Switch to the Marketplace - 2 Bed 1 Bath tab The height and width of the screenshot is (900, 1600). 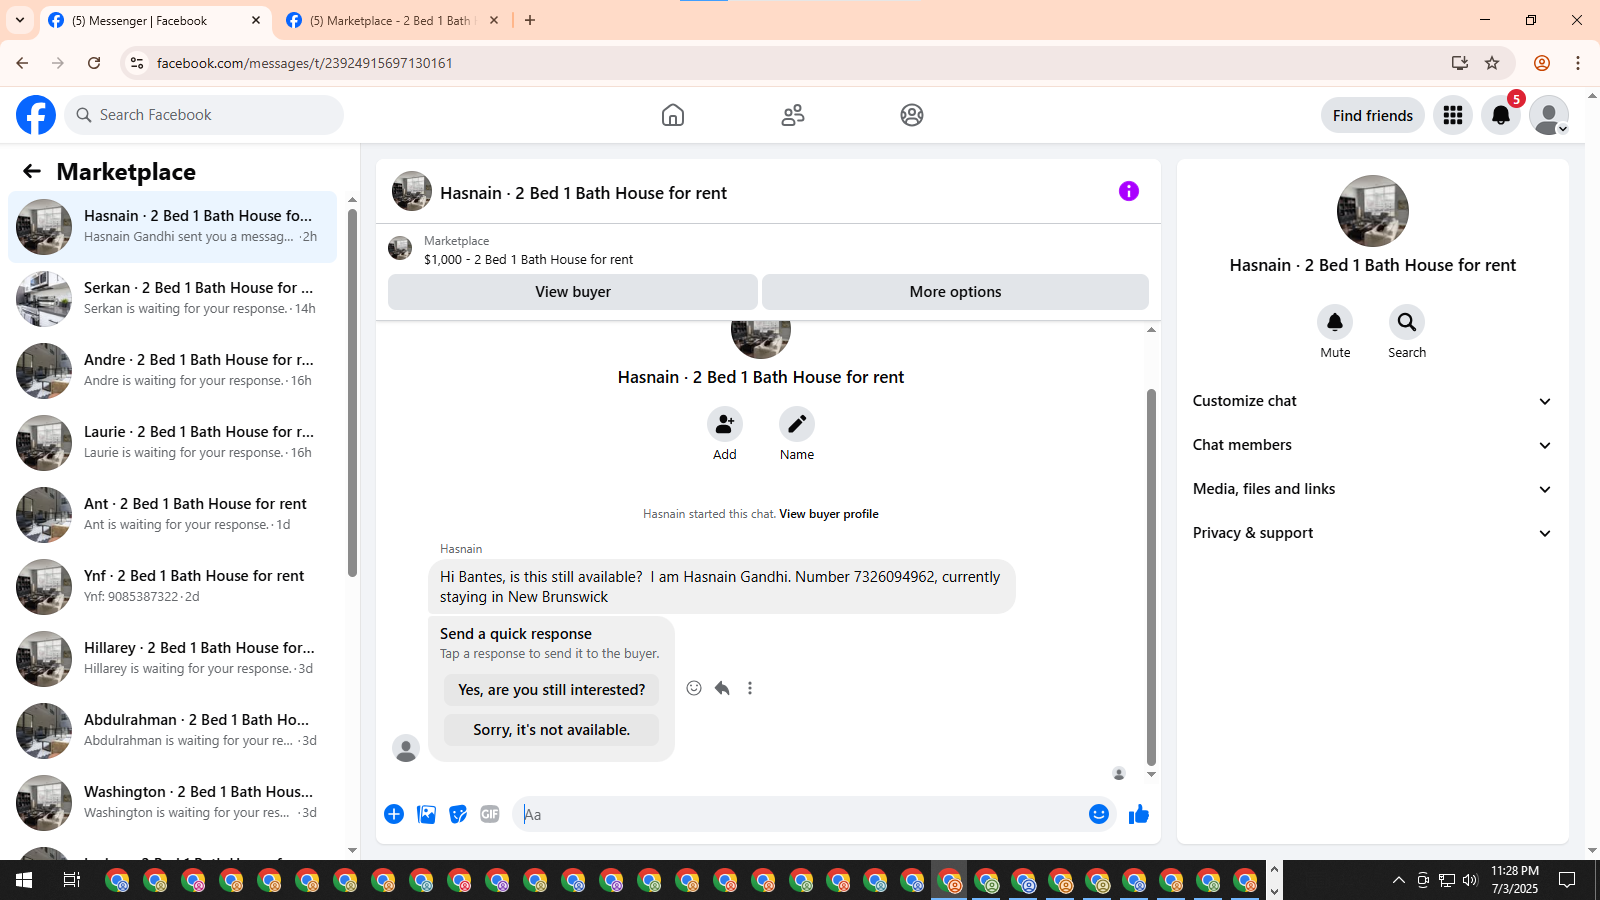[x=393, y=20]
